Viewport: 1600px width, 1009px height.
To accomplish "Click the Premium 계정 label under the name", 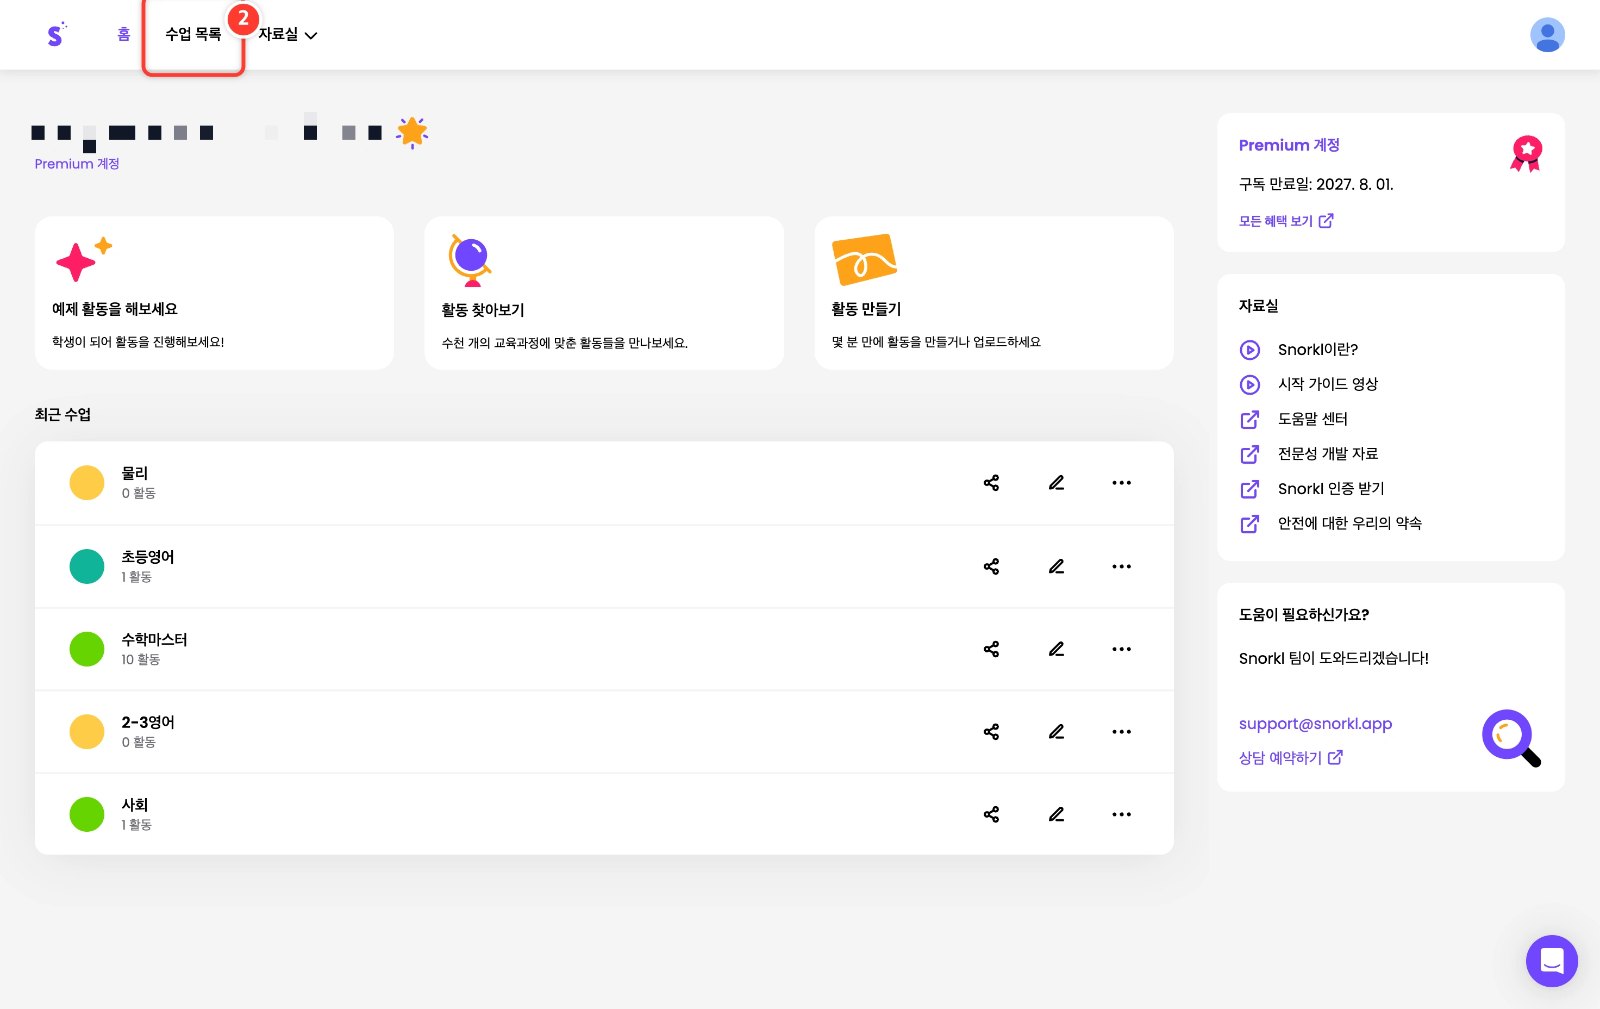I will click(x=77, y=164).
